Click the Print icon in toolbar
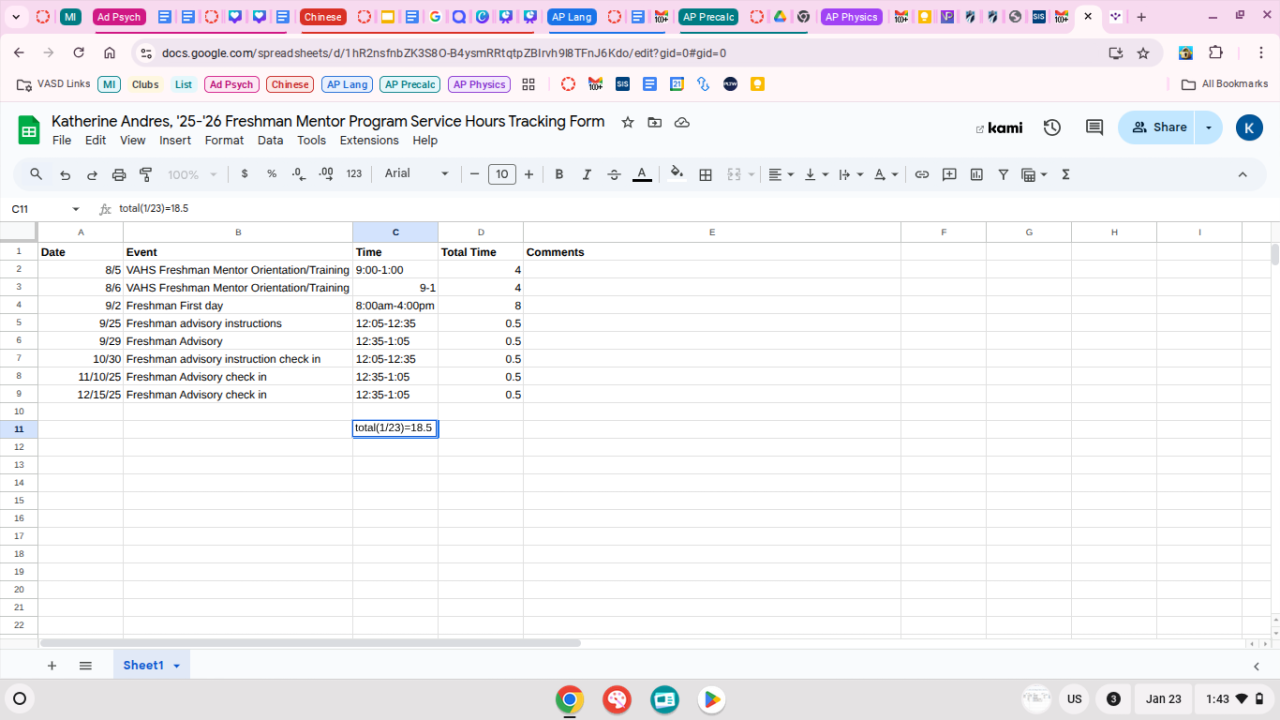1280x720 pixels. point(119,174)
